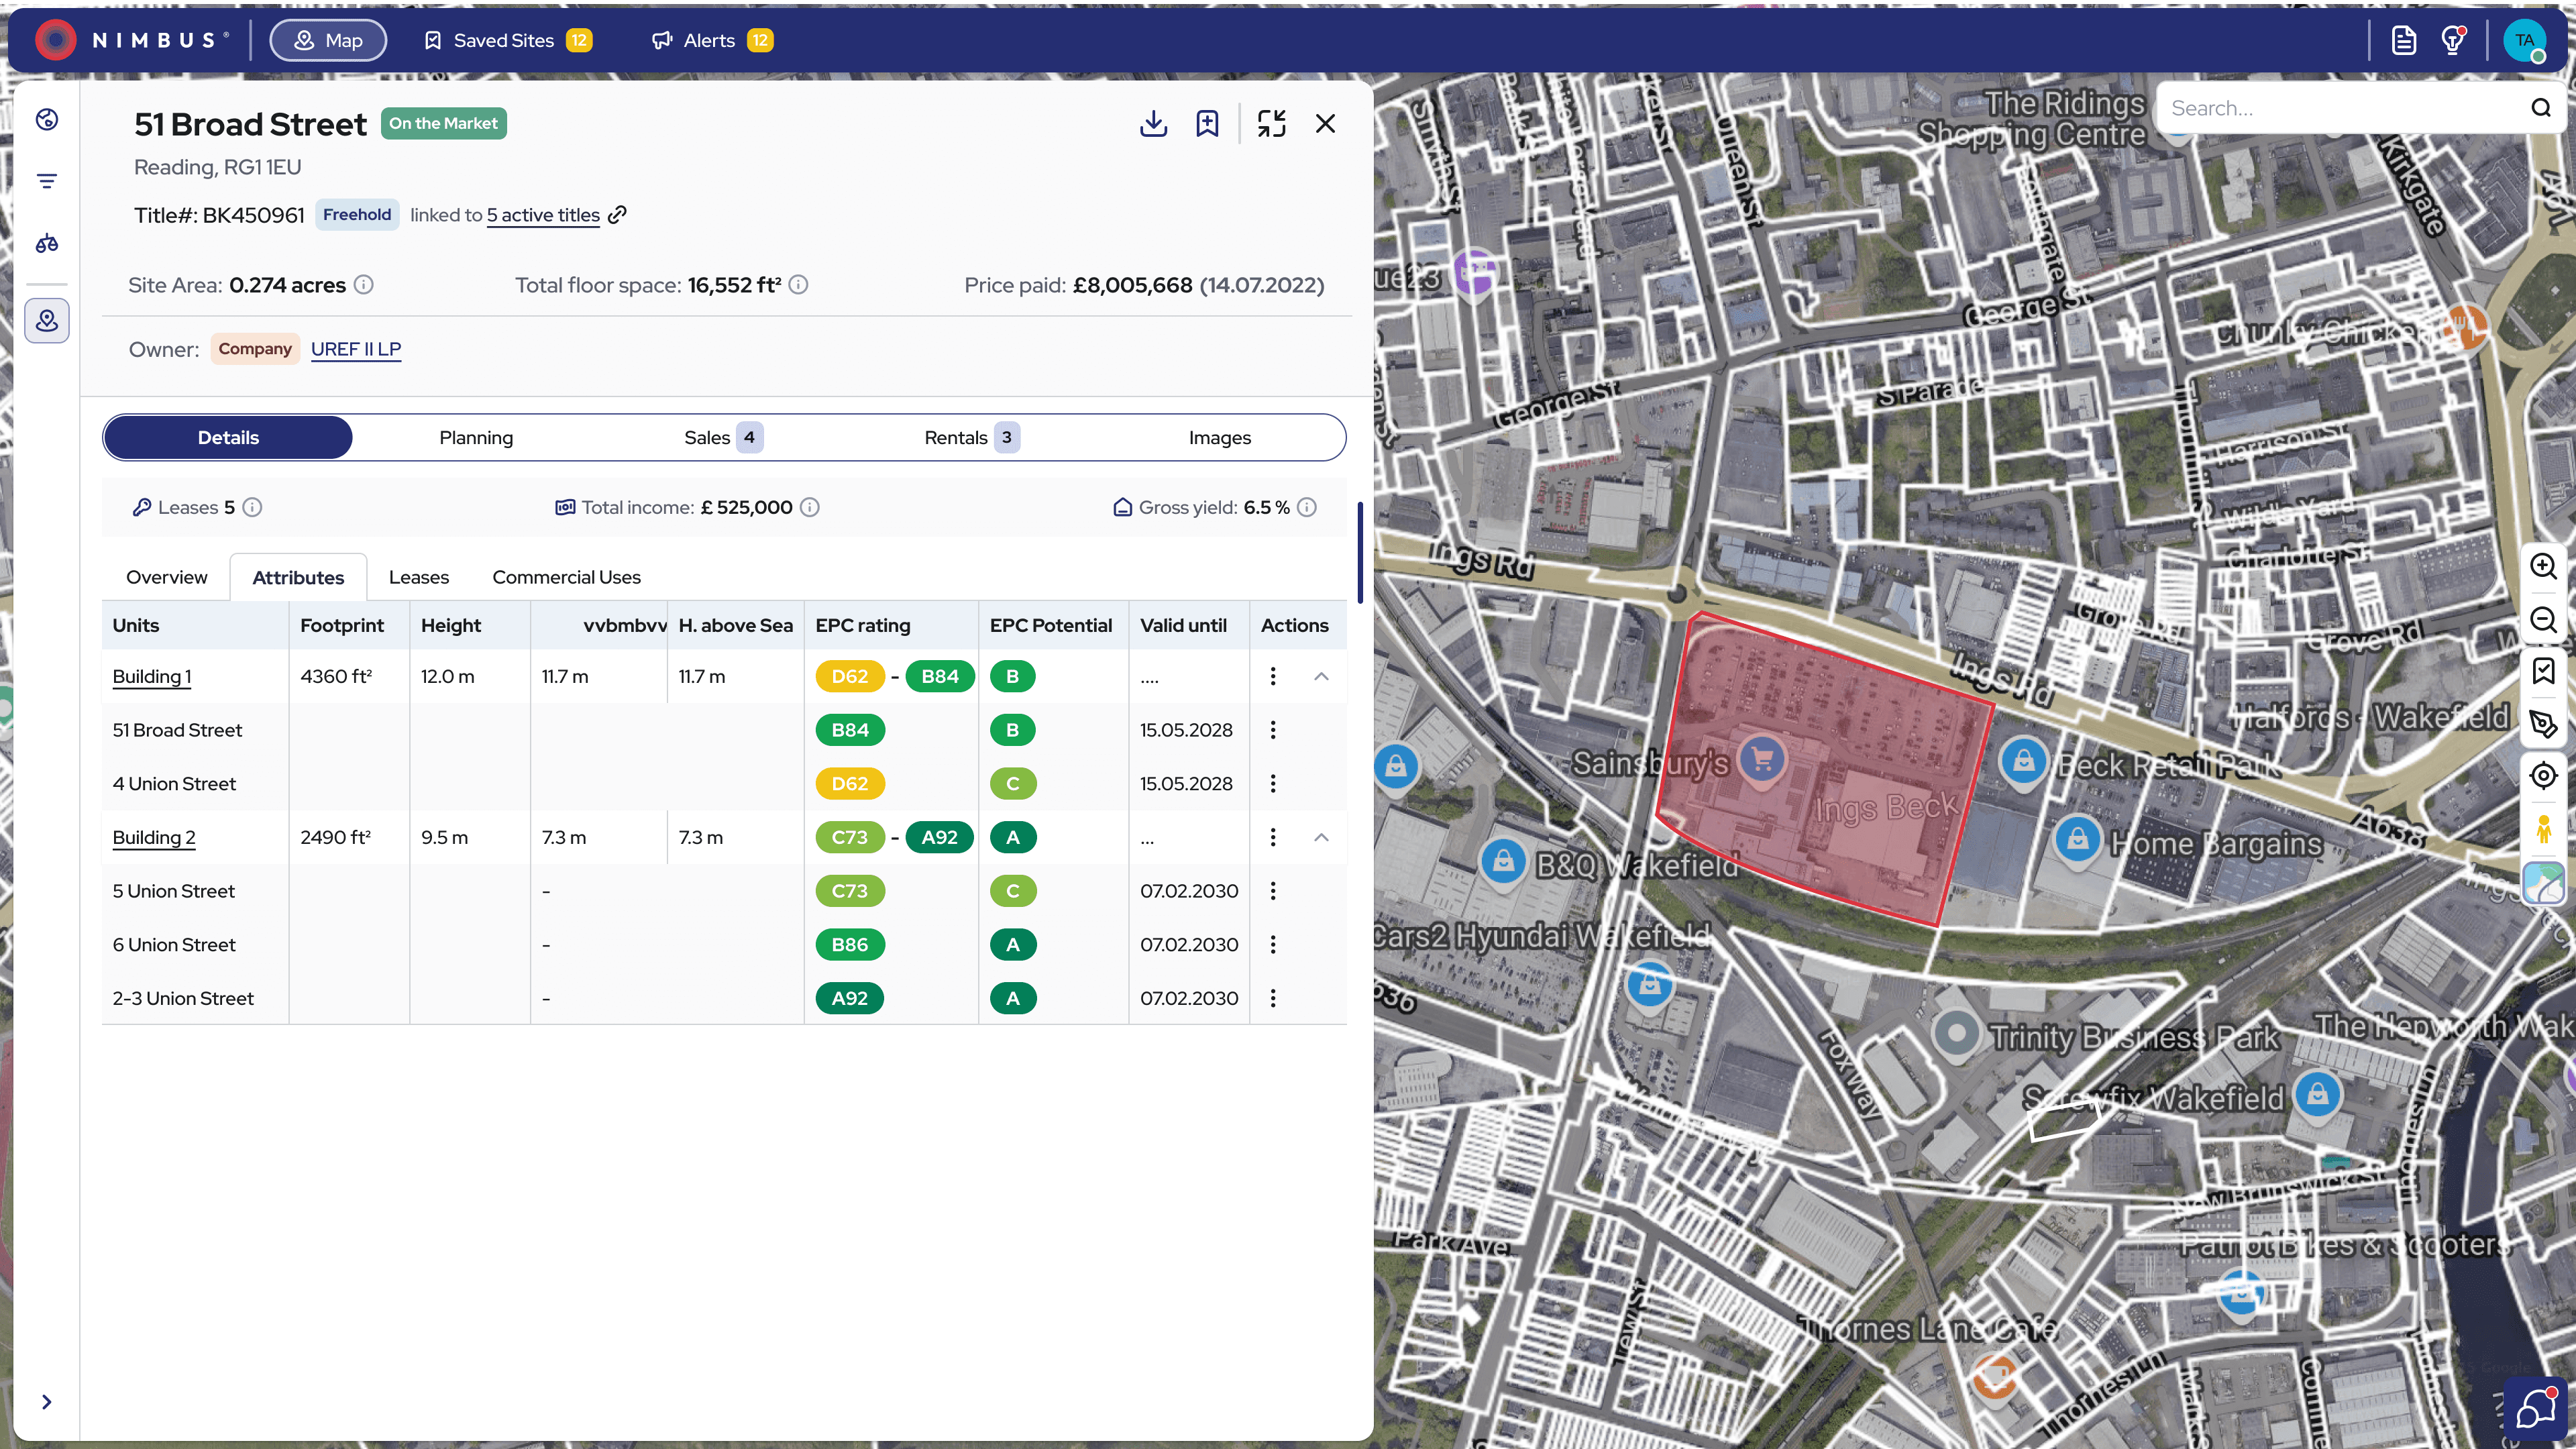Download the 51 Broad Street report

point(1153,123)
